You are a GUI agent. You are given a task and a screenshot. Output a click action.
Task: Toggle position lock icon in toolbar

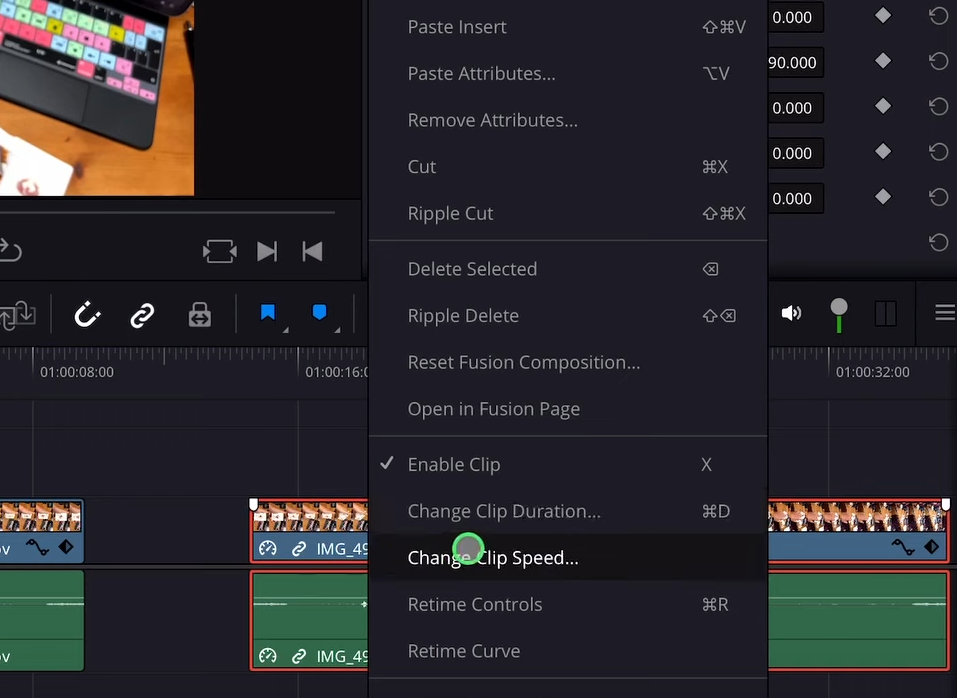(x=200, y=315)
